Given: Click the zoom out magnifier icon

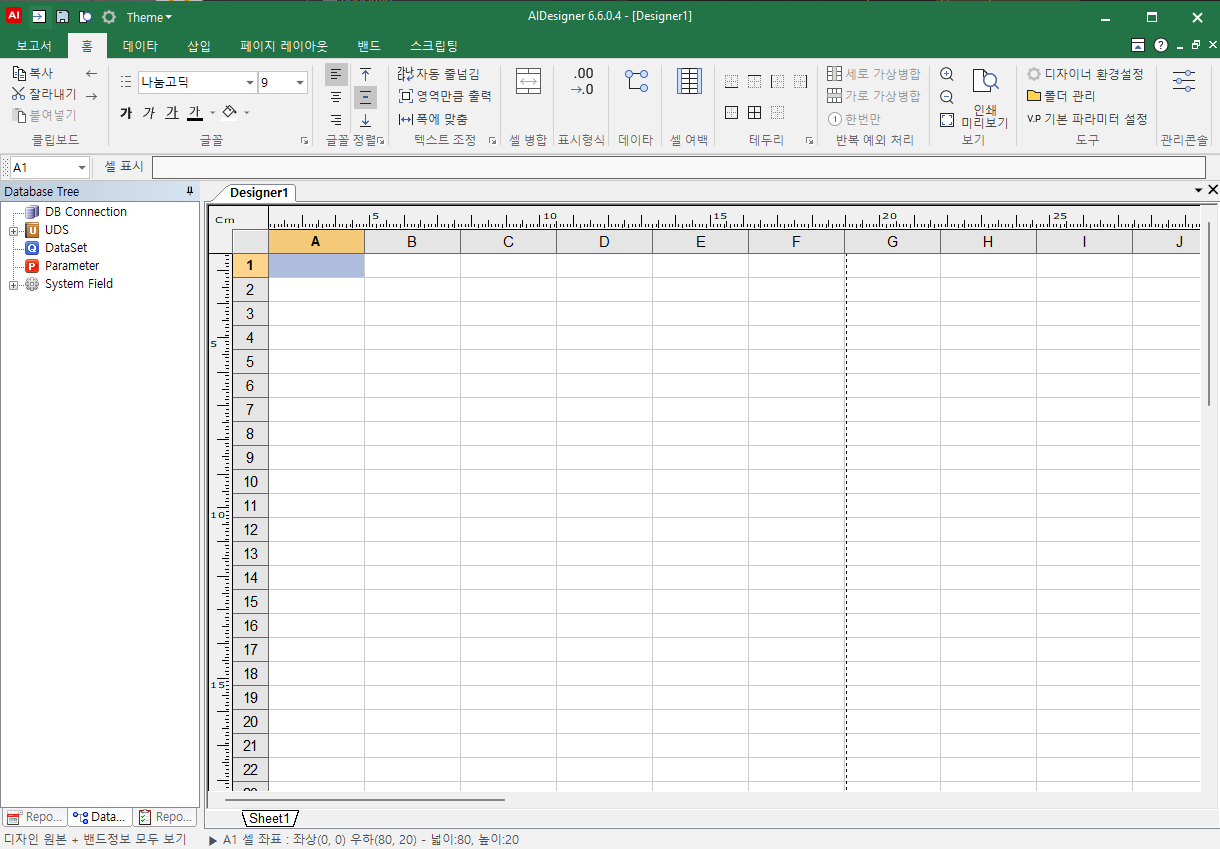Looking at the screenshot, I should point(947,97).
